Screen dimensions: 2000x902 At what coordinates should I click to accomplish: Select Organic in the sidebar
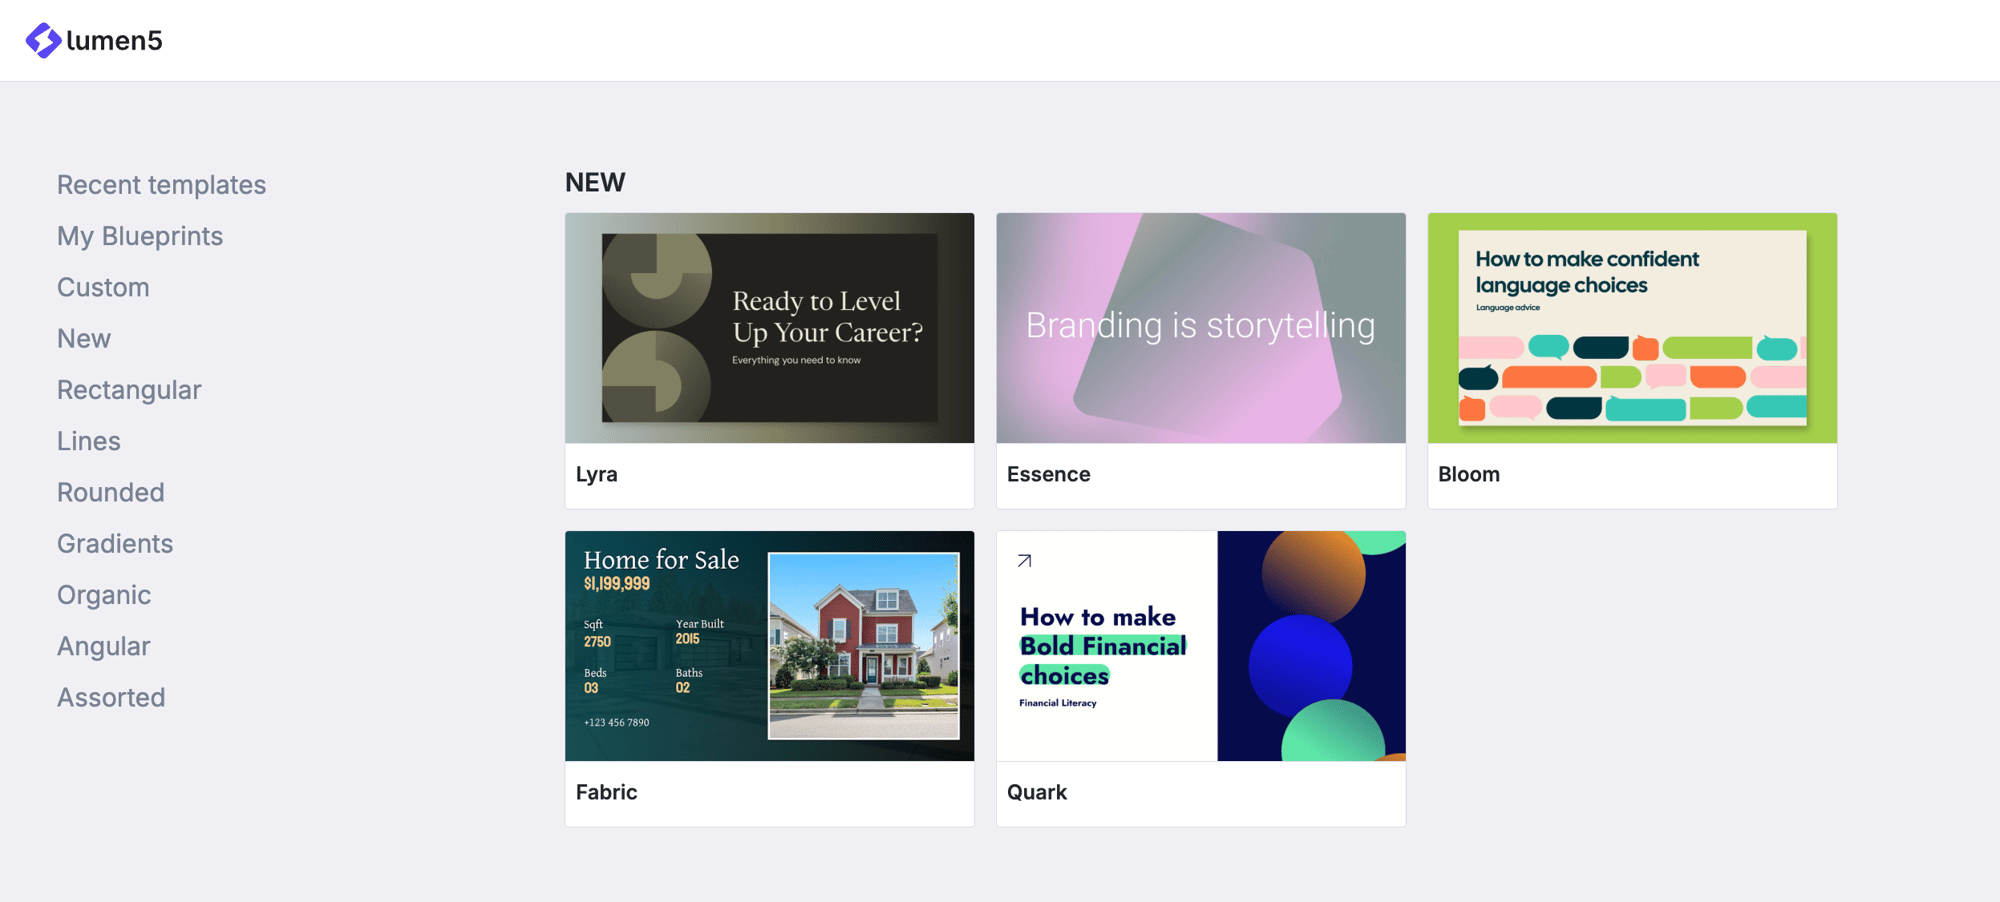(104, 595)
